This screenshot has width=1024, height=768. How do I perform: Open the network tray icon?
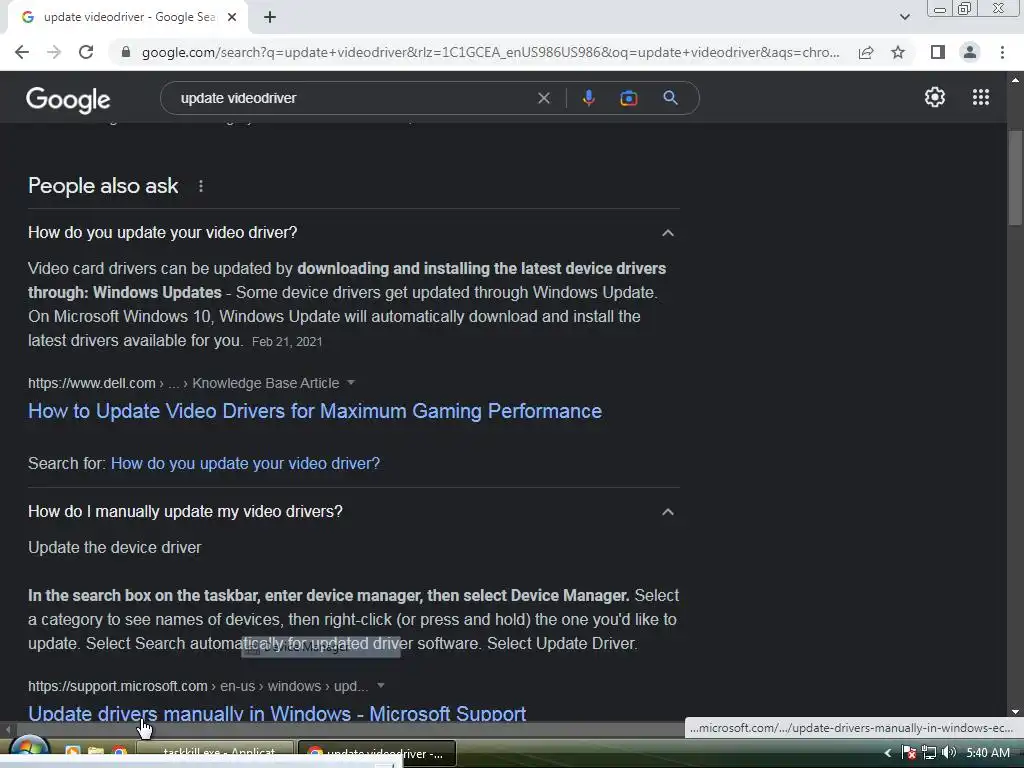[929, 753]
